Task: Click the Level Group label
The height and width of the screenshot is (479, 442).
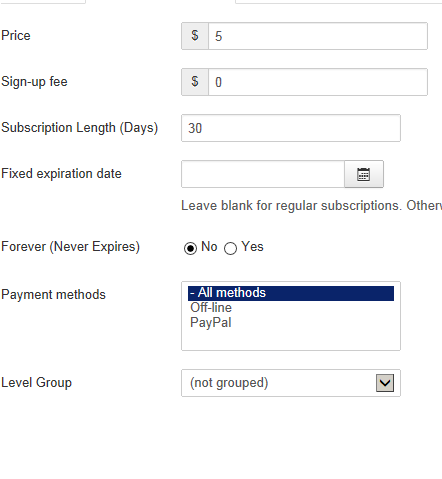Action: click(x=36, y=383)
